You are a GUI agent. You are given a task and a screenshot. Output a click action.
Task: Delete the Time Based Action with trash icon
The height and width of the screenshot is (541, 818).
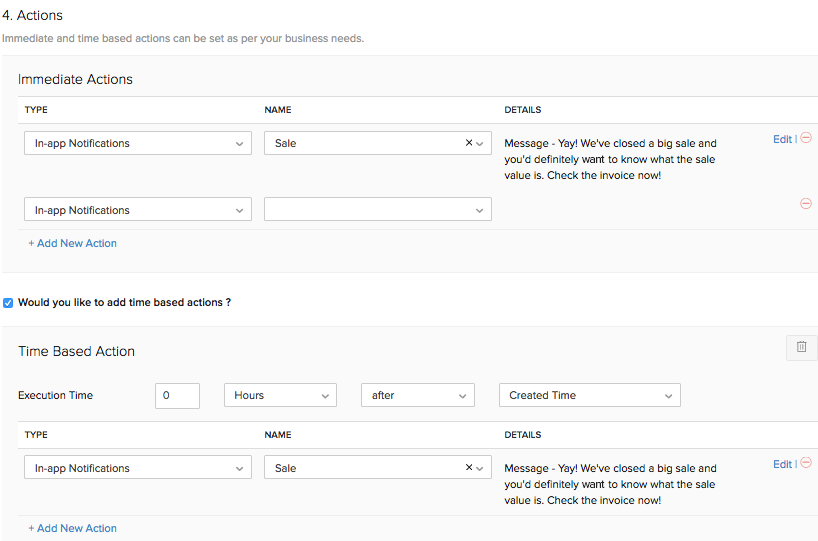click(x=801, y=347)
